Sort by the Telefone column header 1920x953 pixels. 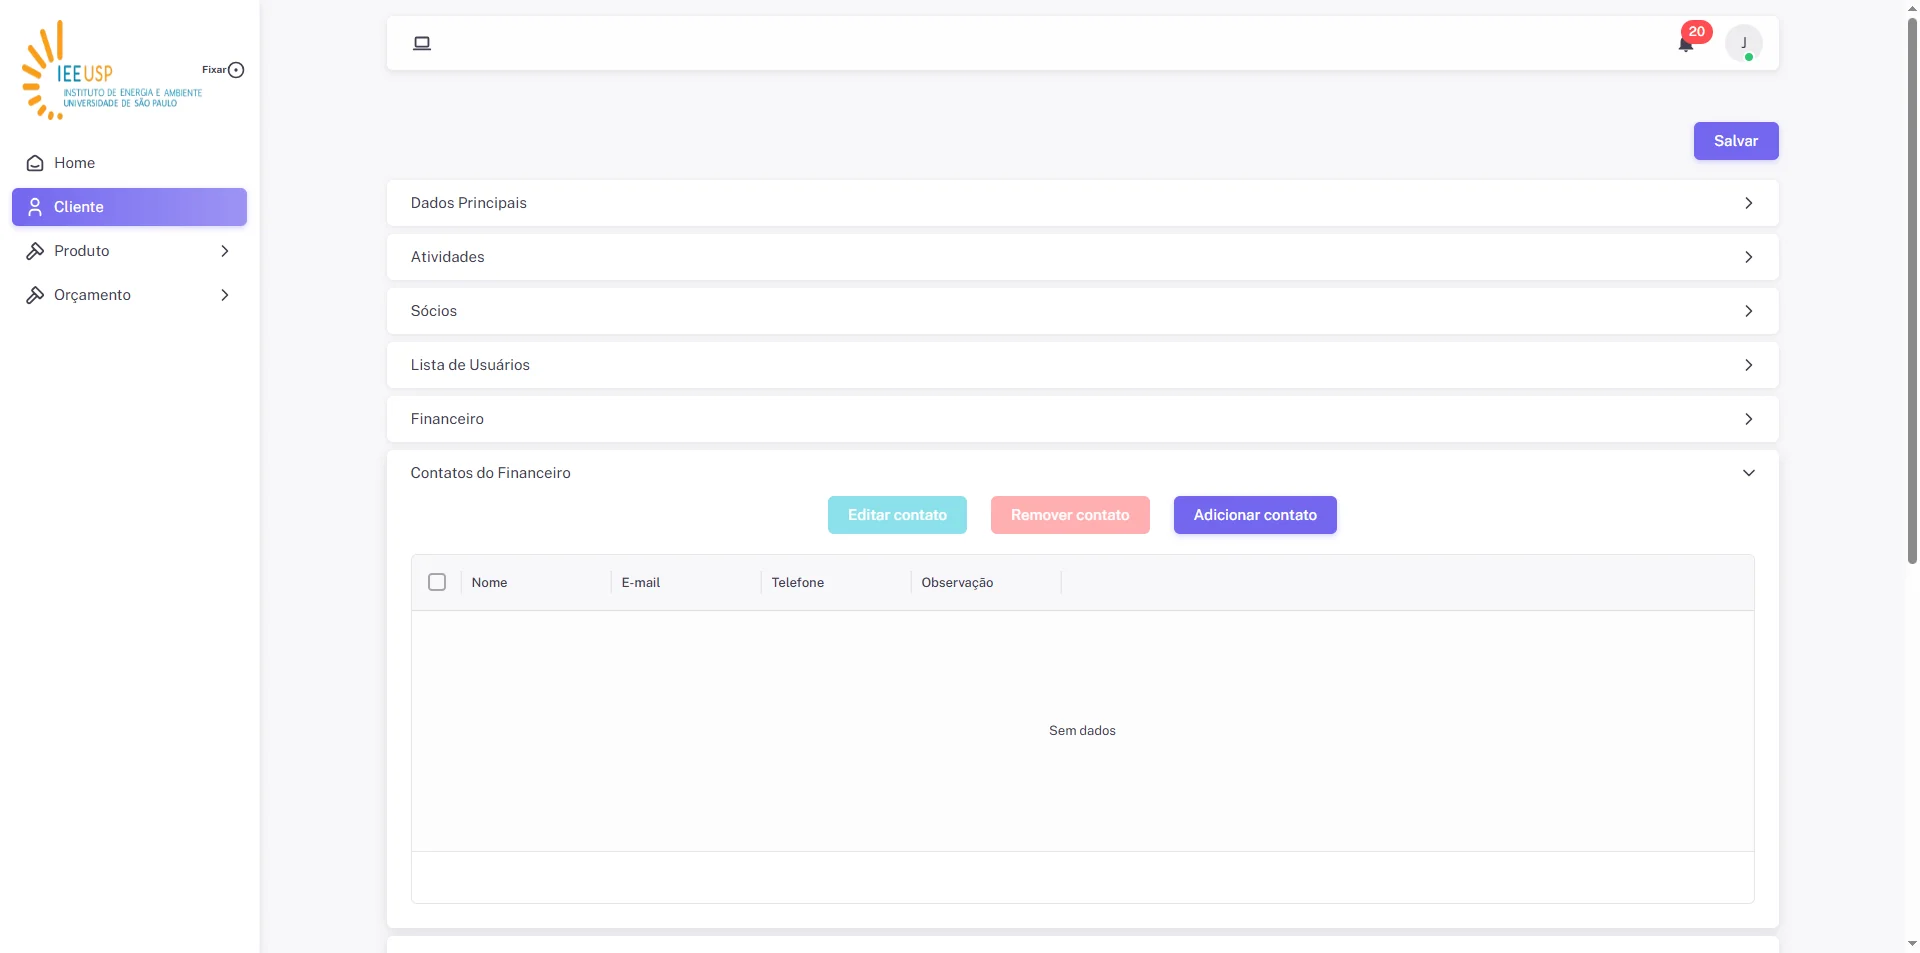[x=836, y=582]
